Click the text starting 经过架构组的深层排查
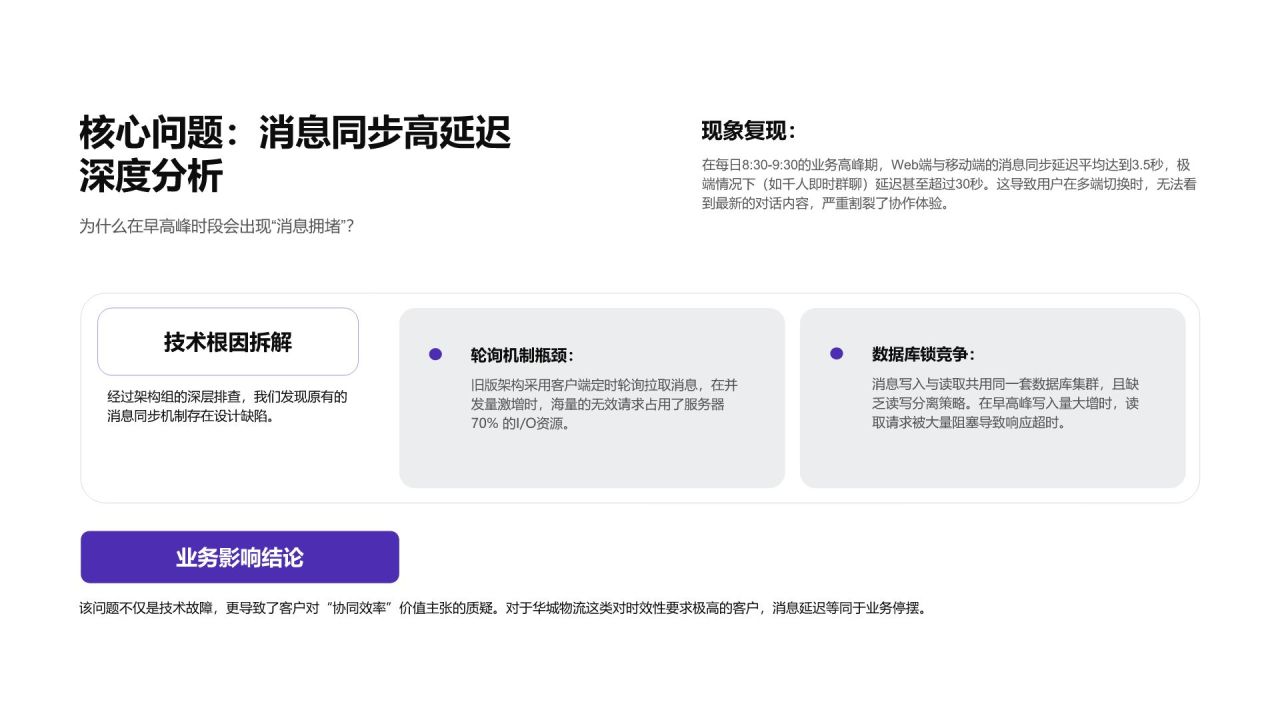The height and width of the screenshot is (720, 1280). 227,406
